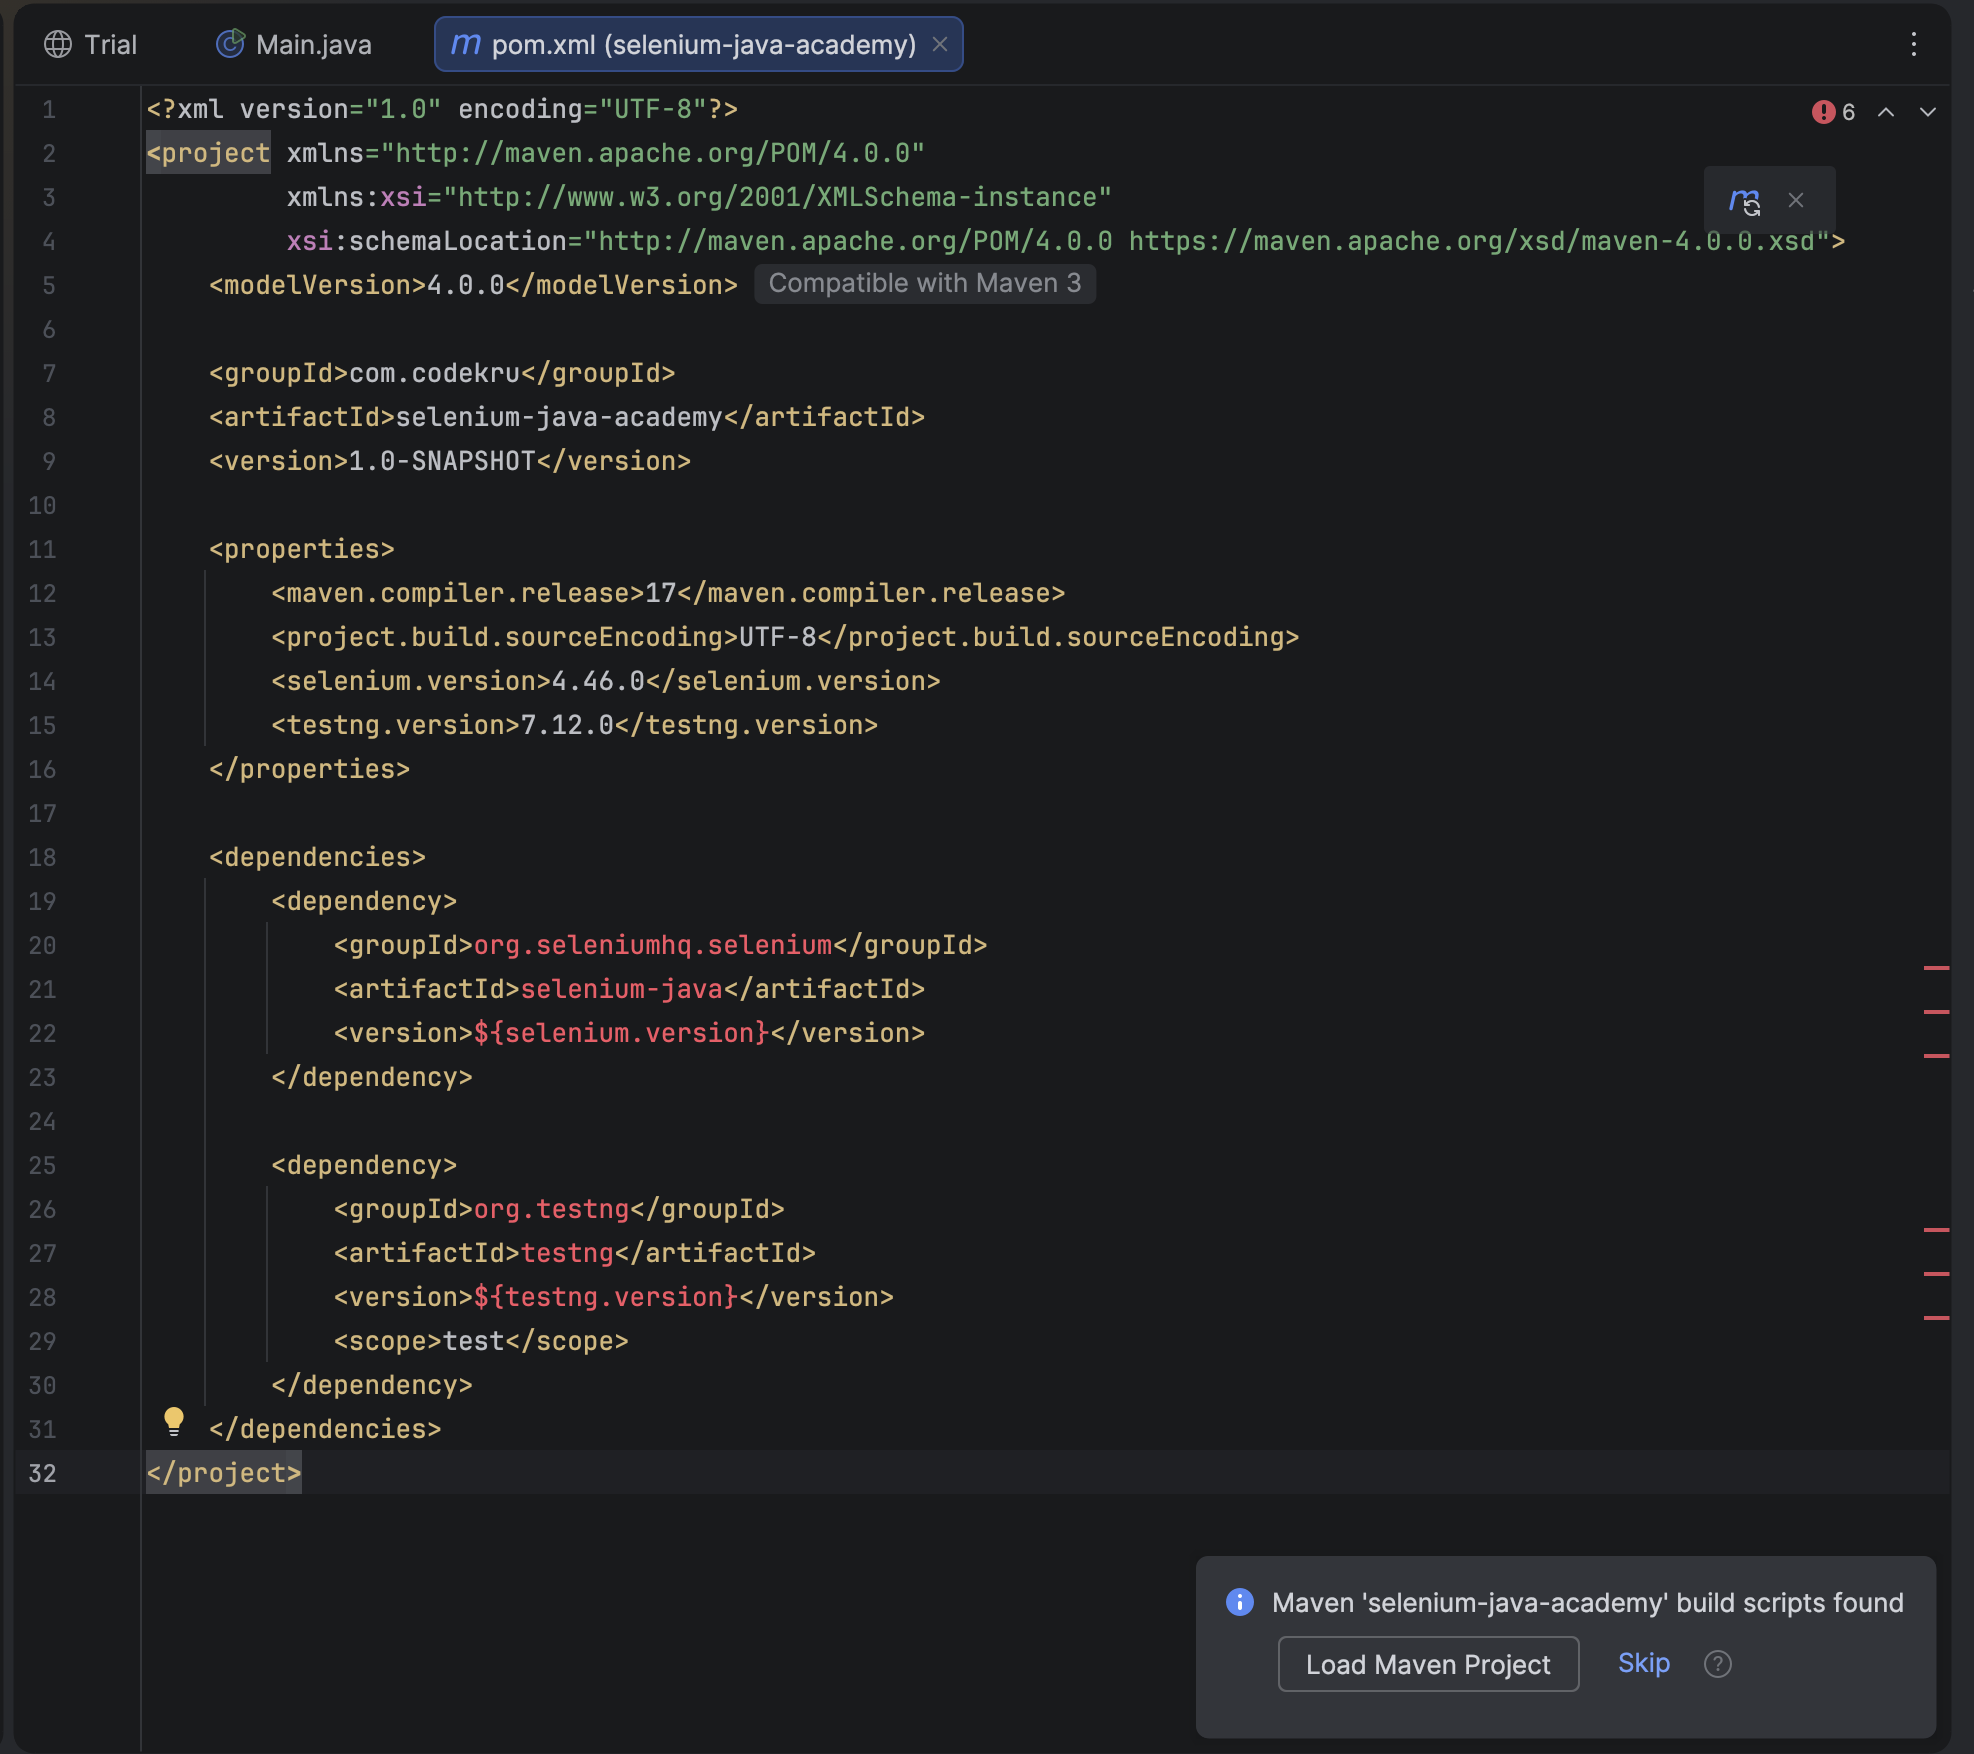Click the 'Compatible with Maven 3' inlay hint
Screen dimensions: 1974x1754
pyautogui.click(x=925, y=283)
